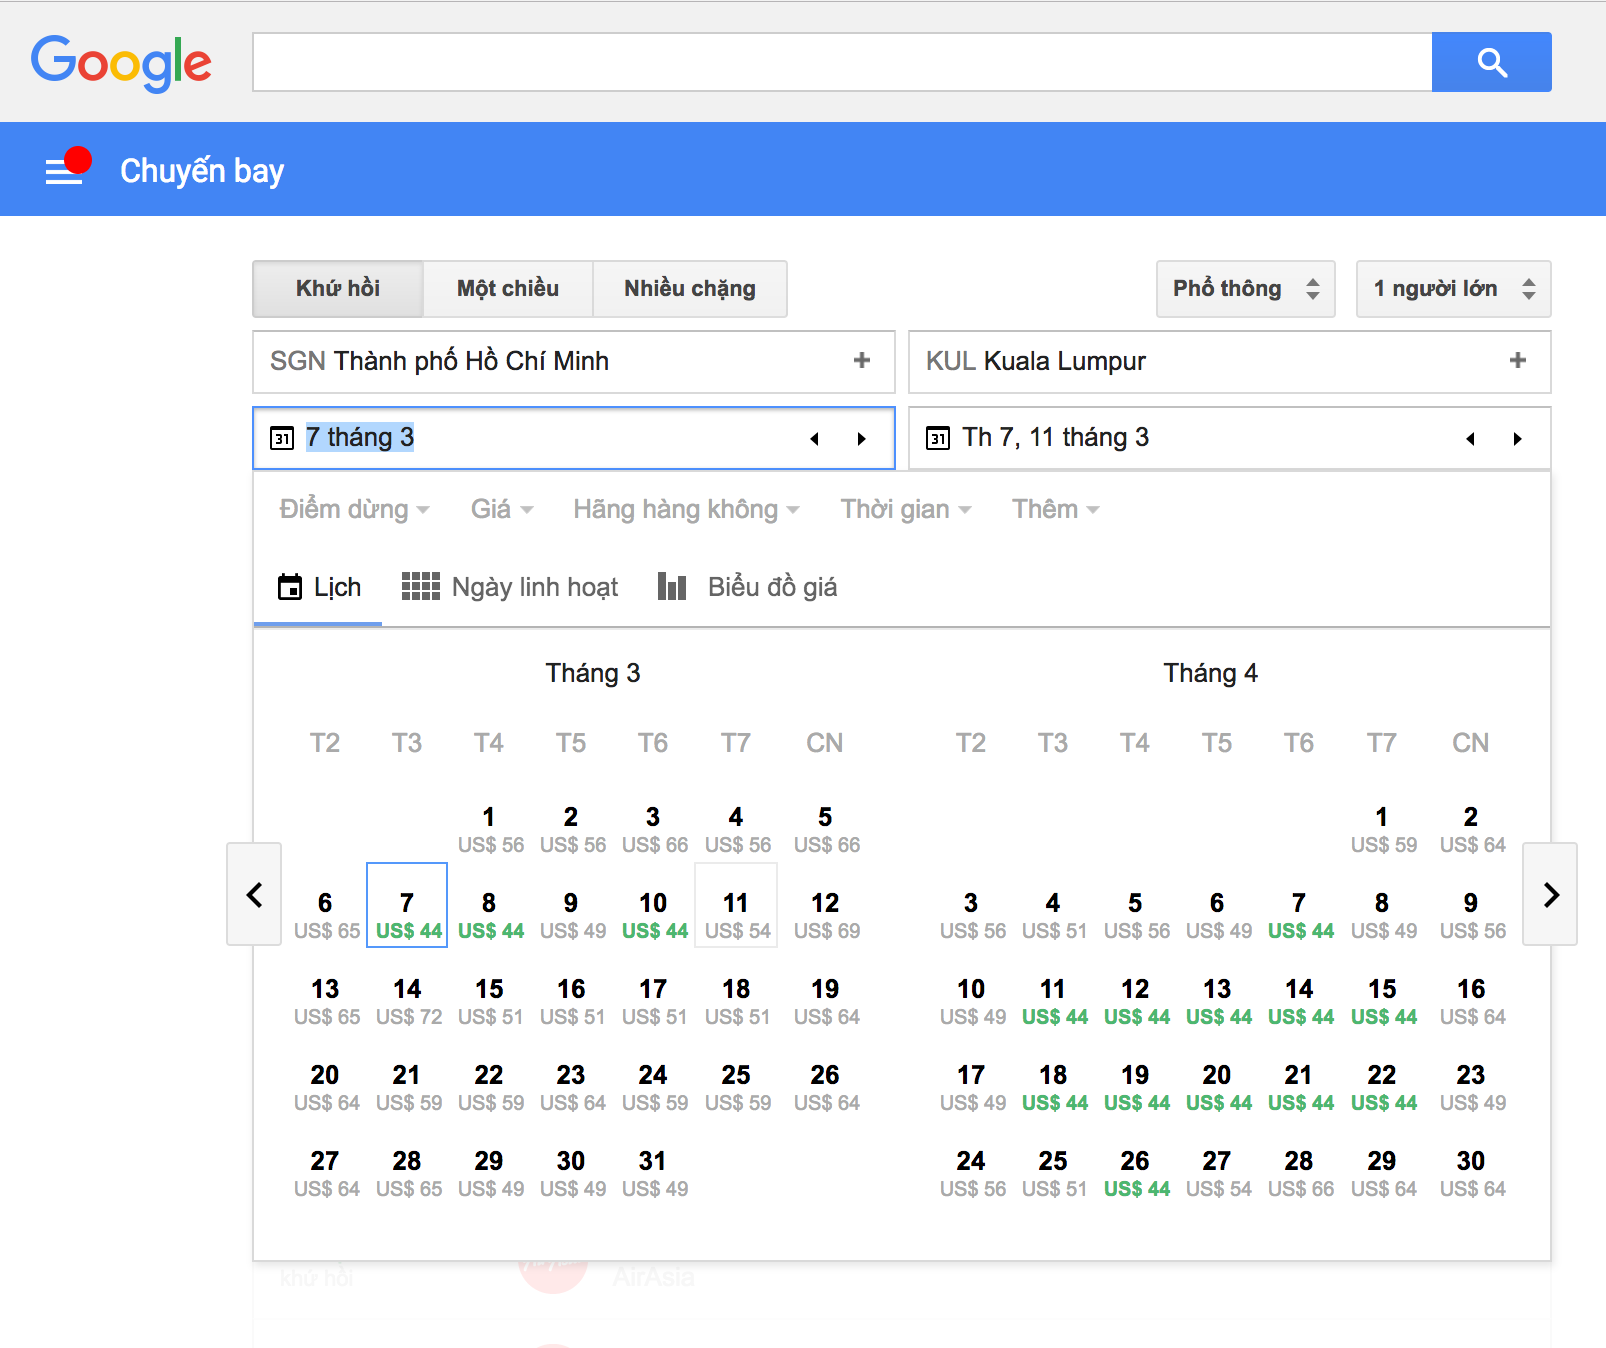This screenshot has height=1348, width=1606.
Task: Switch to Ngày linh hoạt tab
Action: [510, 587]
